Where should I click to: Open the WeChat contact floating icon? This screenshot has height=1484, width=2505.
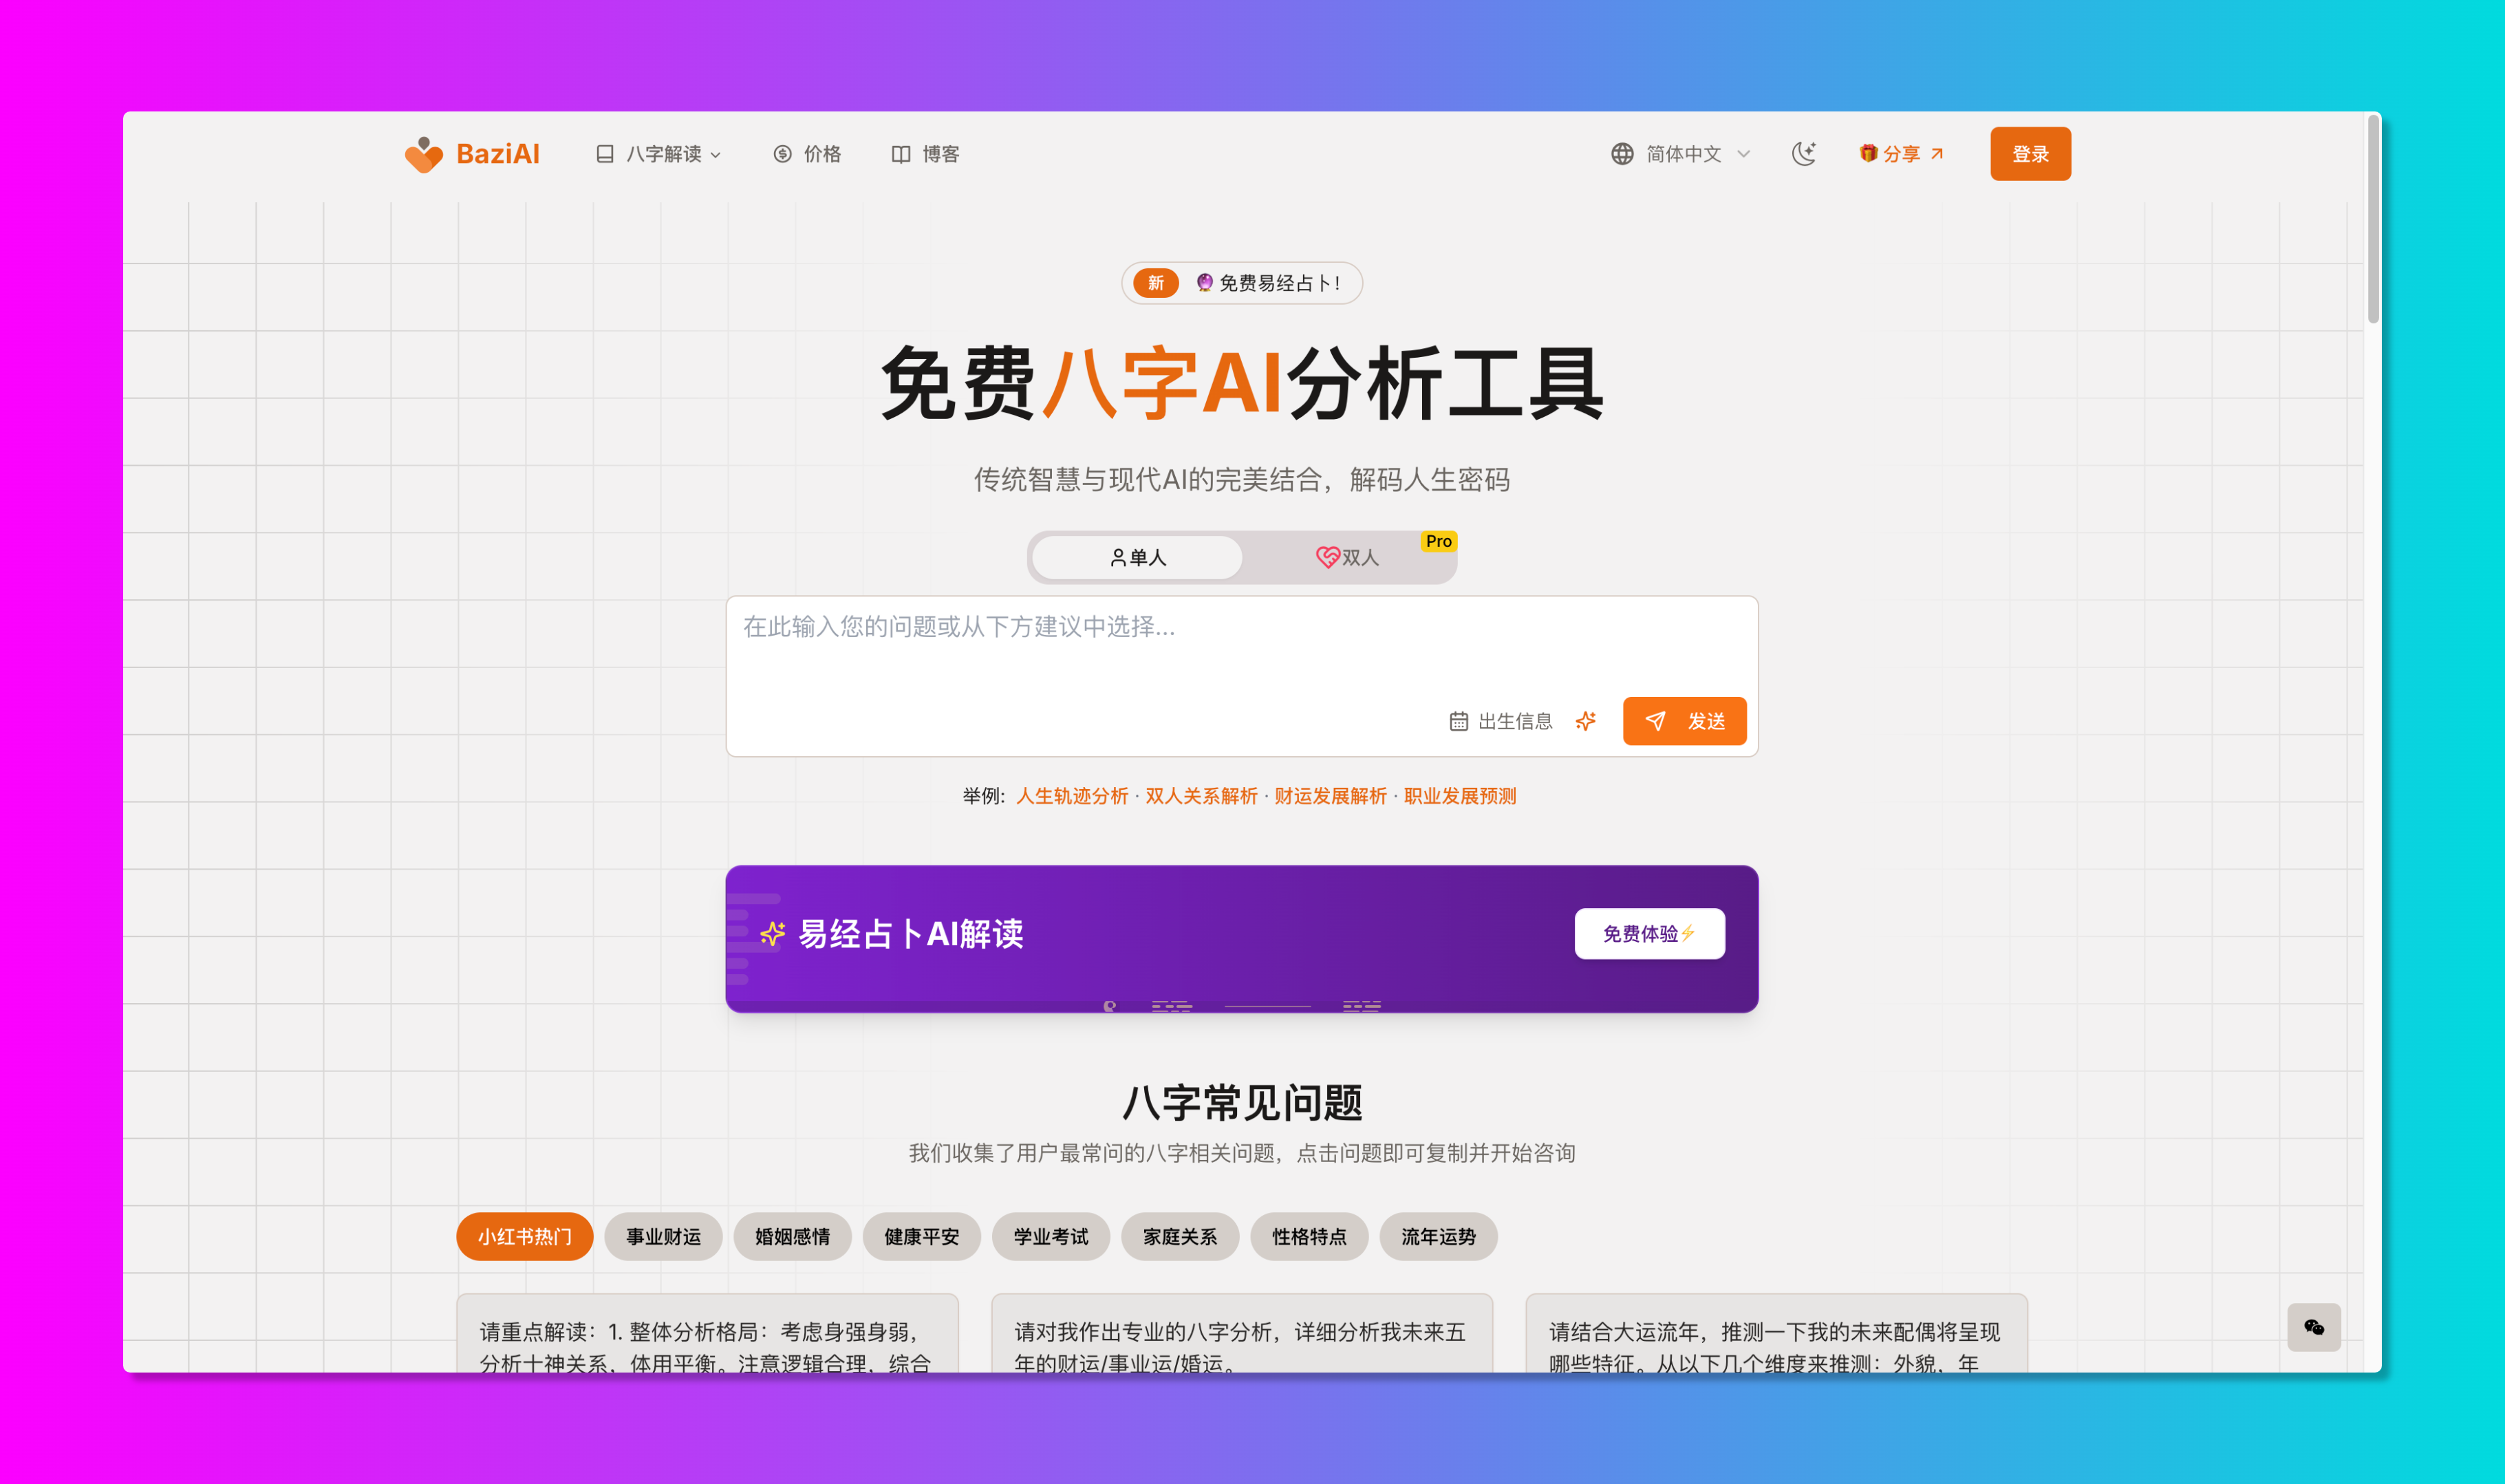[x=2314, y=1327]
